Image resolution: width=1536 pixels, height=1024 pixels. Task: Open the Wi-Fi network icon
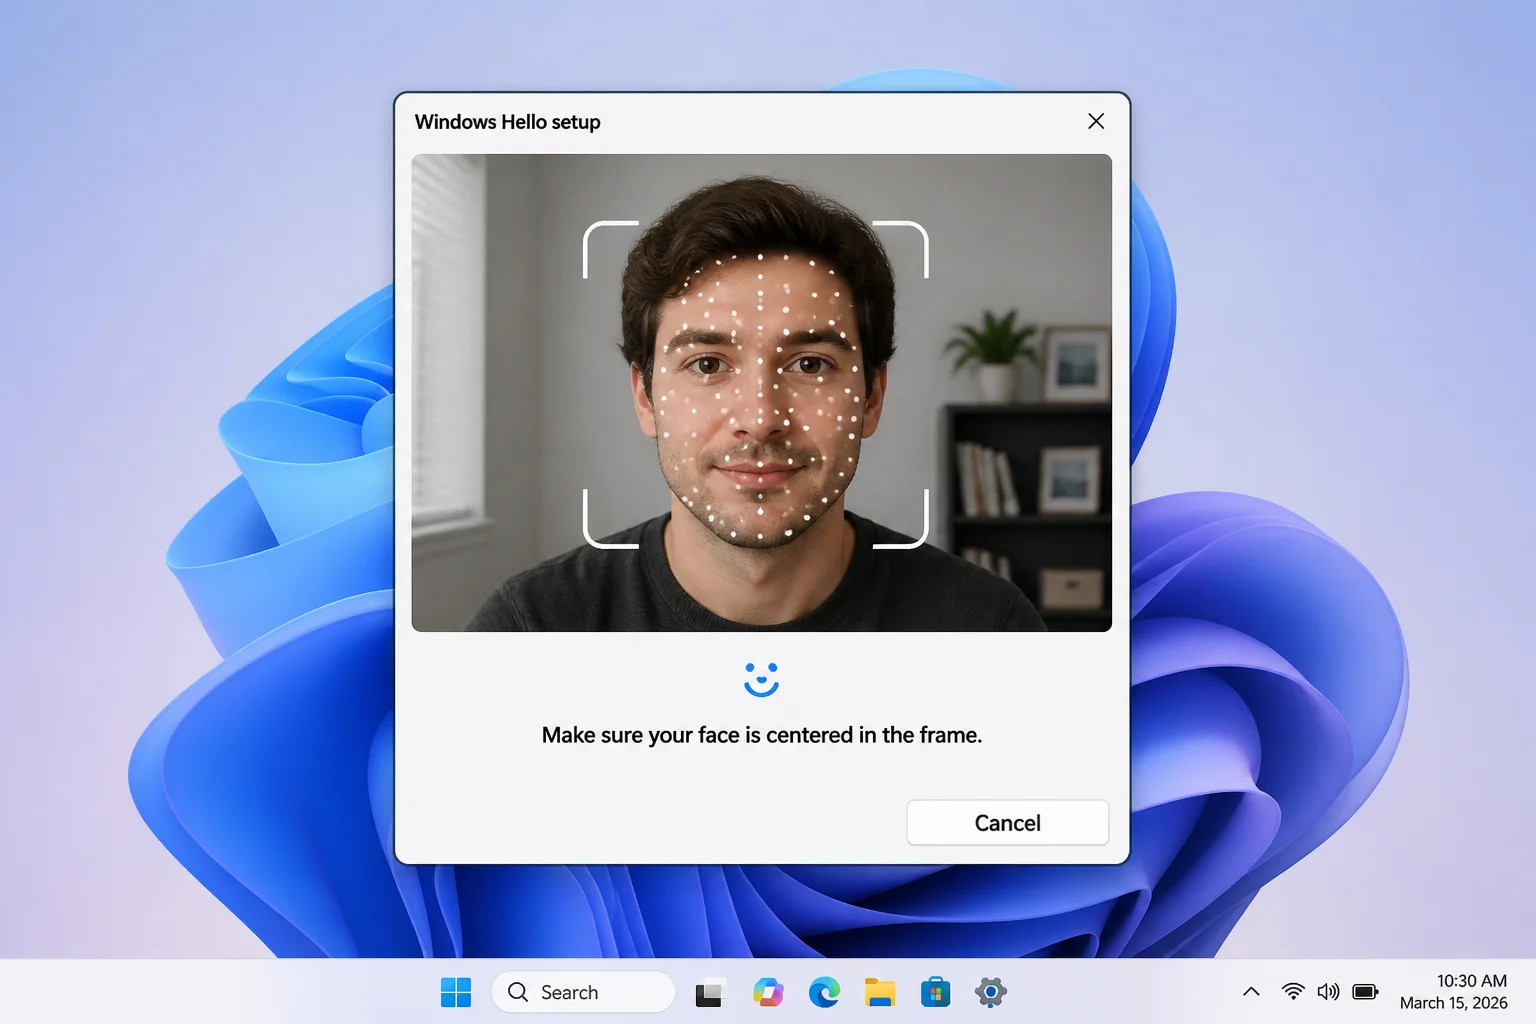point(1293,991)
